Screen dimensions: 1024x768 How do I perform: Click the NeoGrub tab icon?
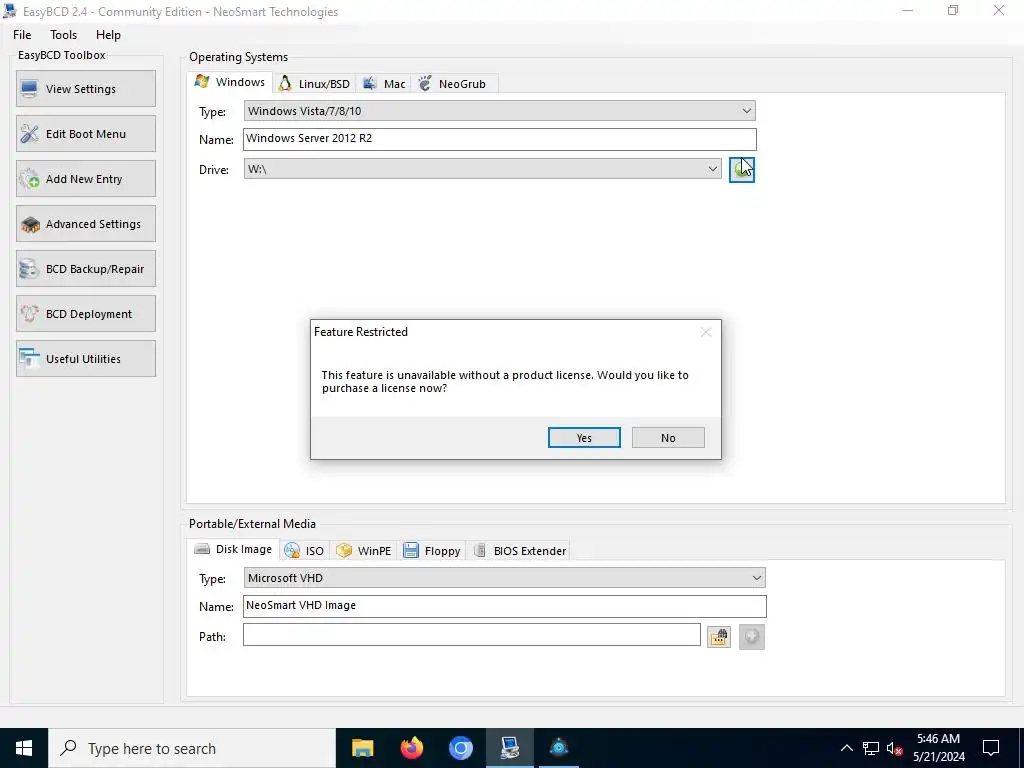tap(425, 83)
